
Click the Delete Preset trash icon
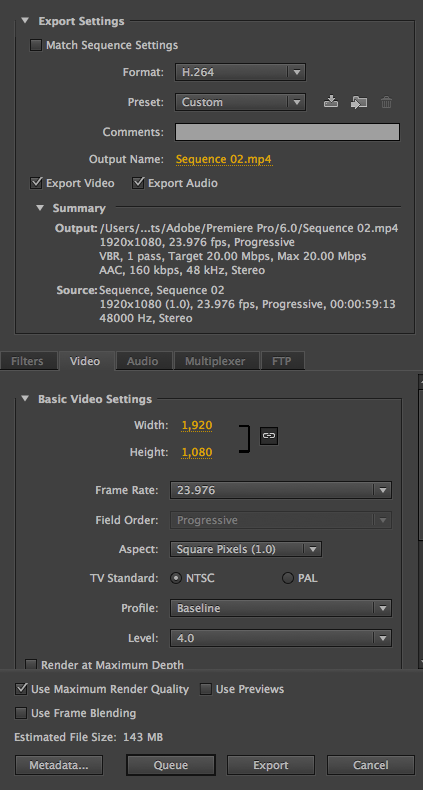coord(386,102)
